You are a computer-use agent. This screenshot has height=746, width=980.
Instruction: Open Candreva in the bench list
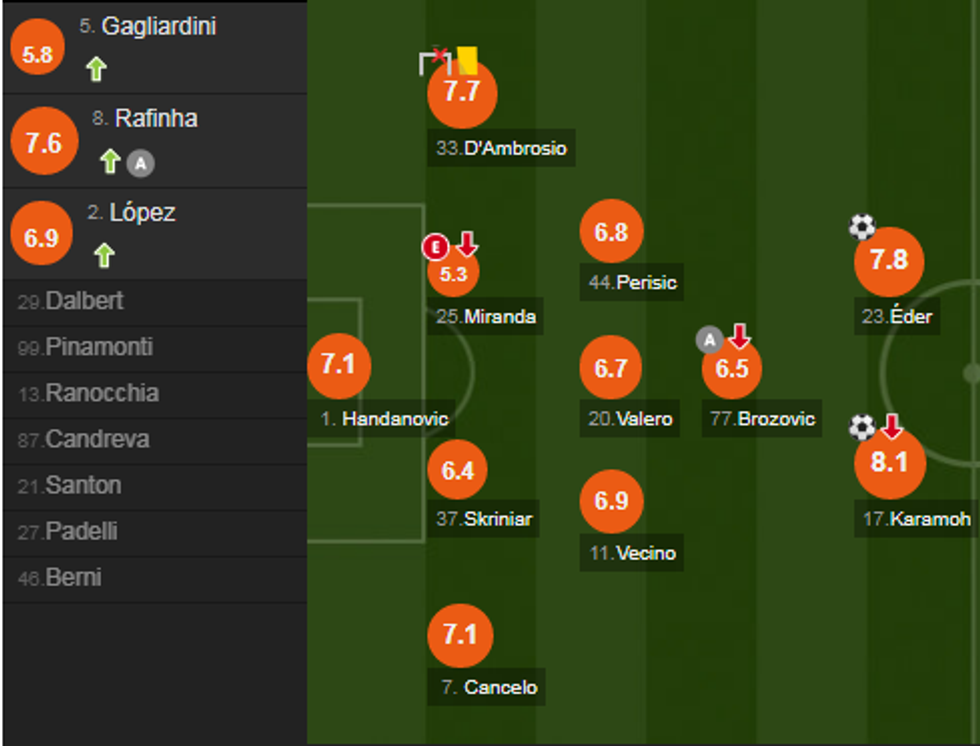[82, 439]
